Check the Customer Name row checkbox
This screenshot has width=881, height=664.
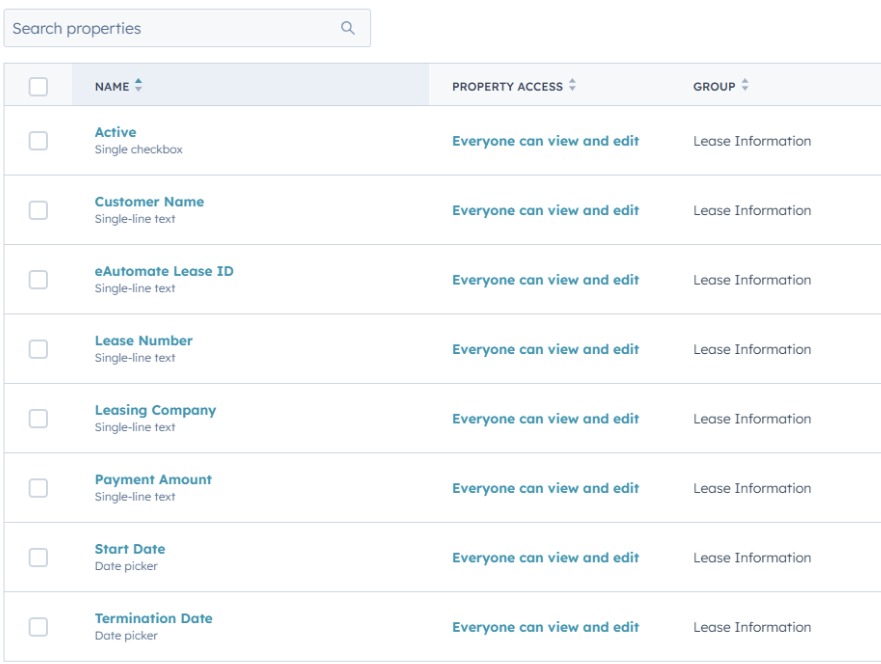pyautogui.click(x=38, y=210)
